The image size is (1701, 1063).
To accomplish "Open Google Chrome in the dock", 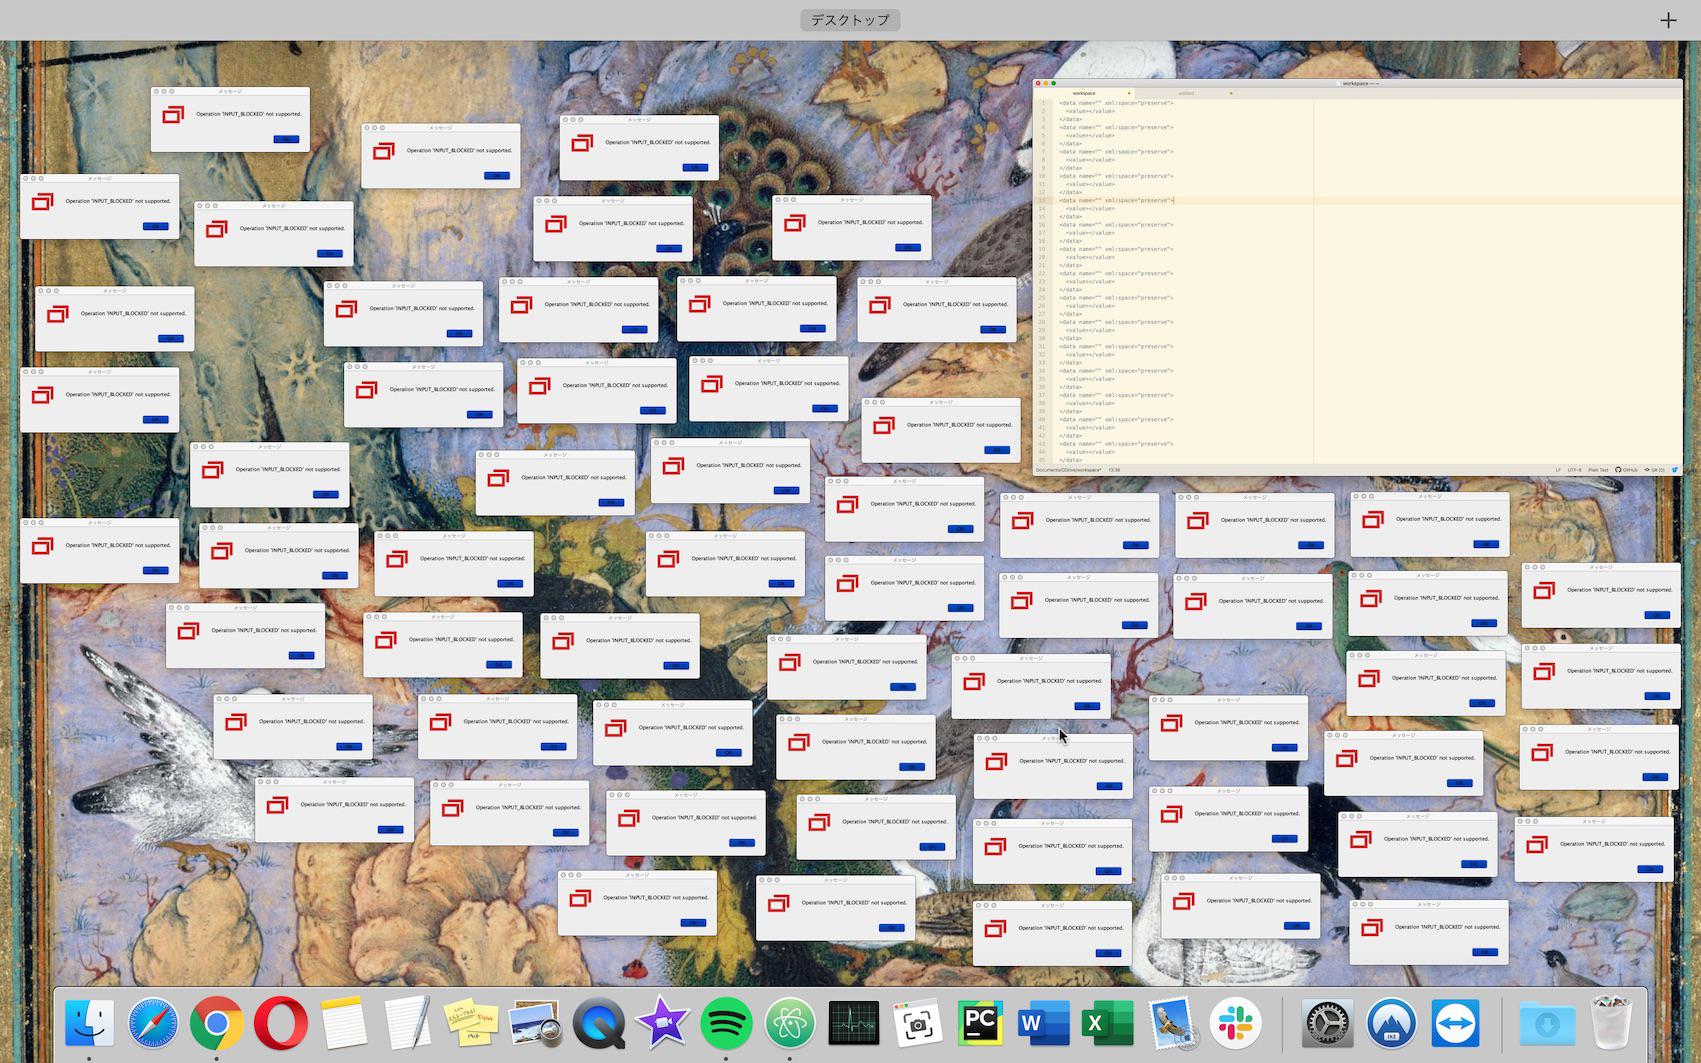I will click(217, 1023).
